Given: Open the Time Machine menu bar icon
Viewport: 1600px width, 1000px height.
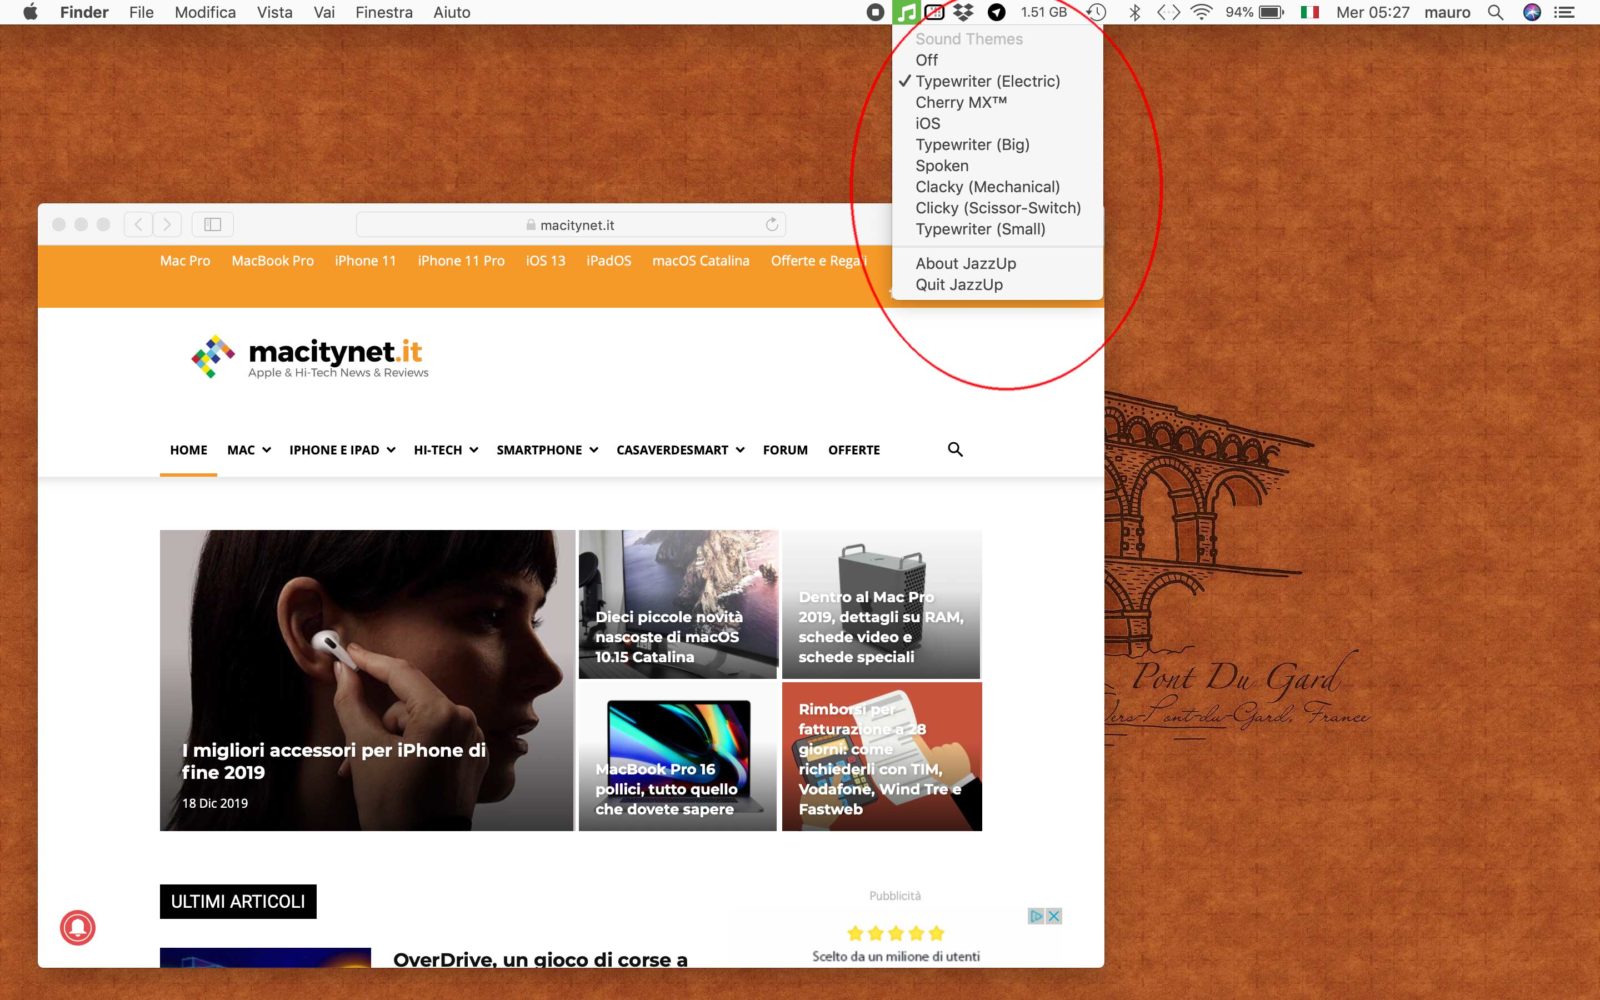Looking at the screenshot, I should coord(1097,12).
